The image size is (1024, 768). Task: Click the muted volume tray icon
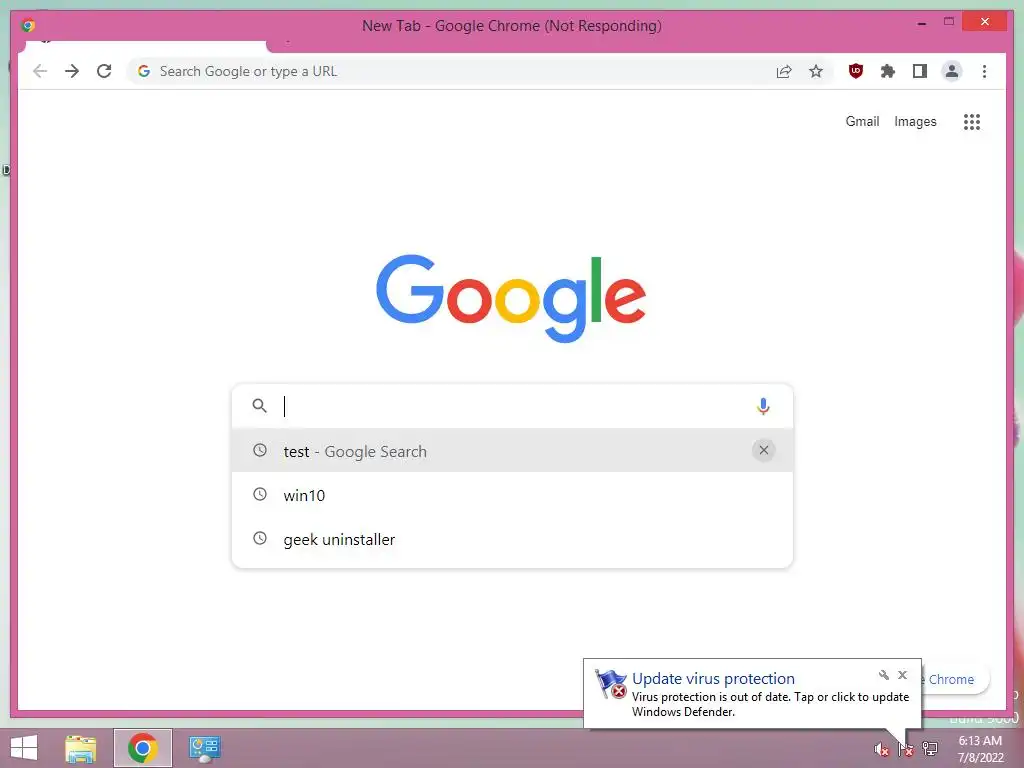(881, 749)
